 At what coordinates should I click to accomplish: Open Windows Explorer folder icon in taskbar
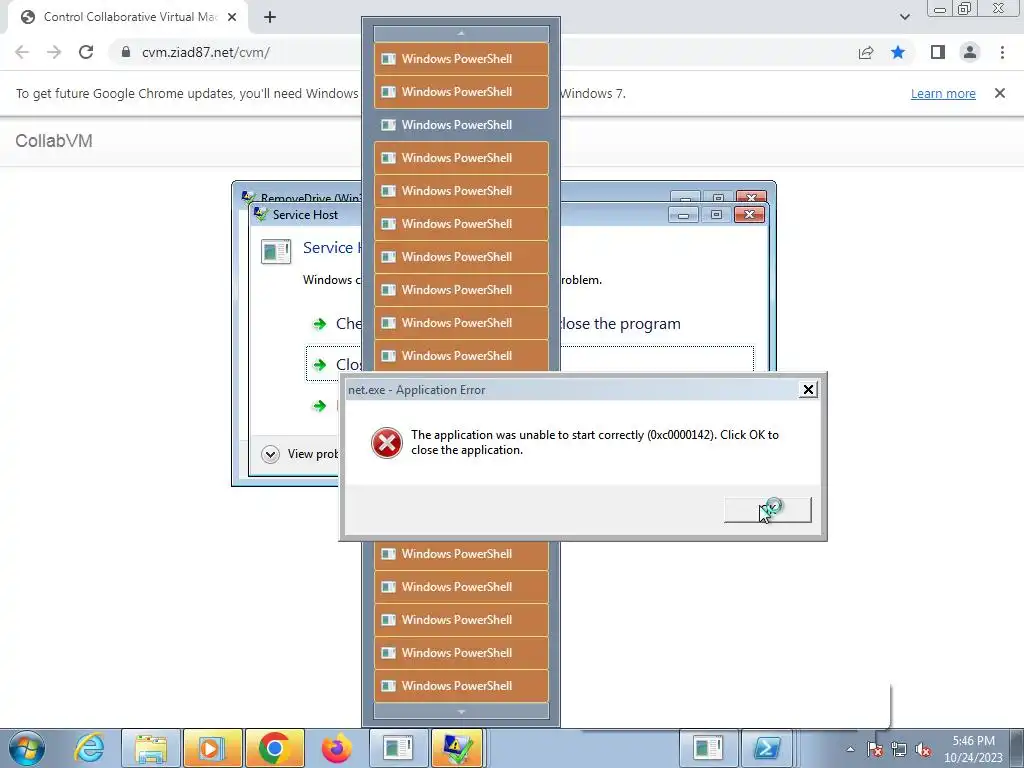(x=151, y=748)
